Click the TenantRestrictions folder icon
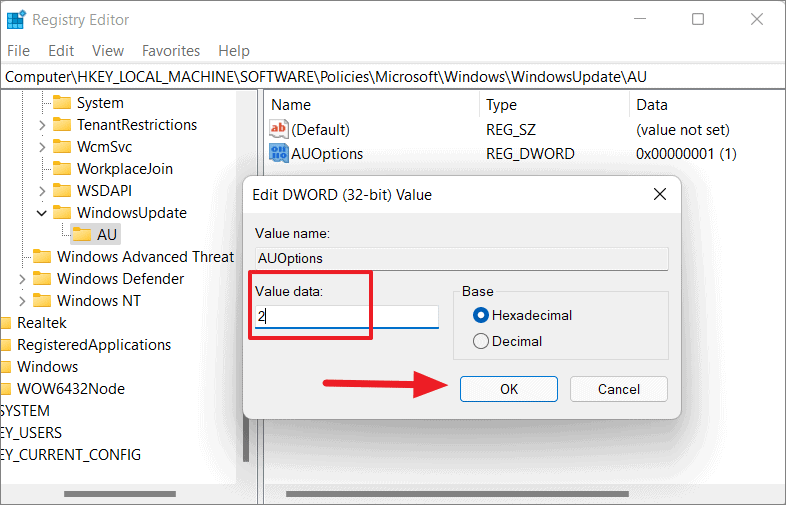 coord(62,124)
